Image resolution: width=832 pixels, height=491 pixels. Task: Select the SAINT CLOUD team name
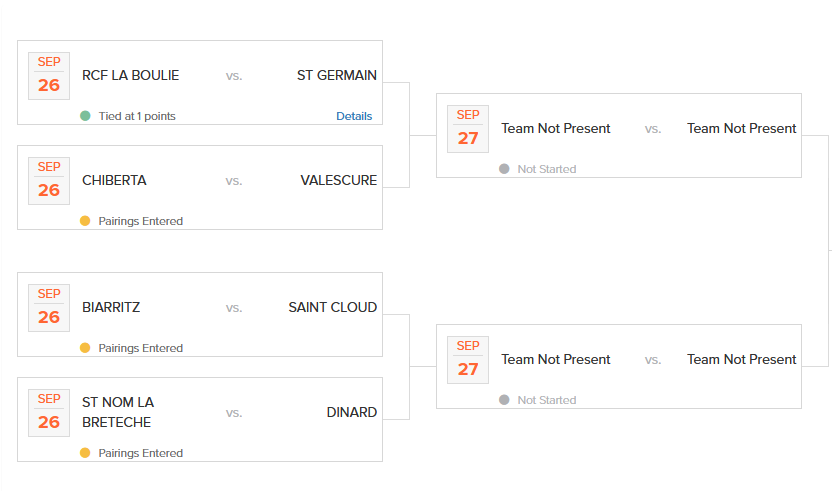pyautogui.click(x=333, y=307)
